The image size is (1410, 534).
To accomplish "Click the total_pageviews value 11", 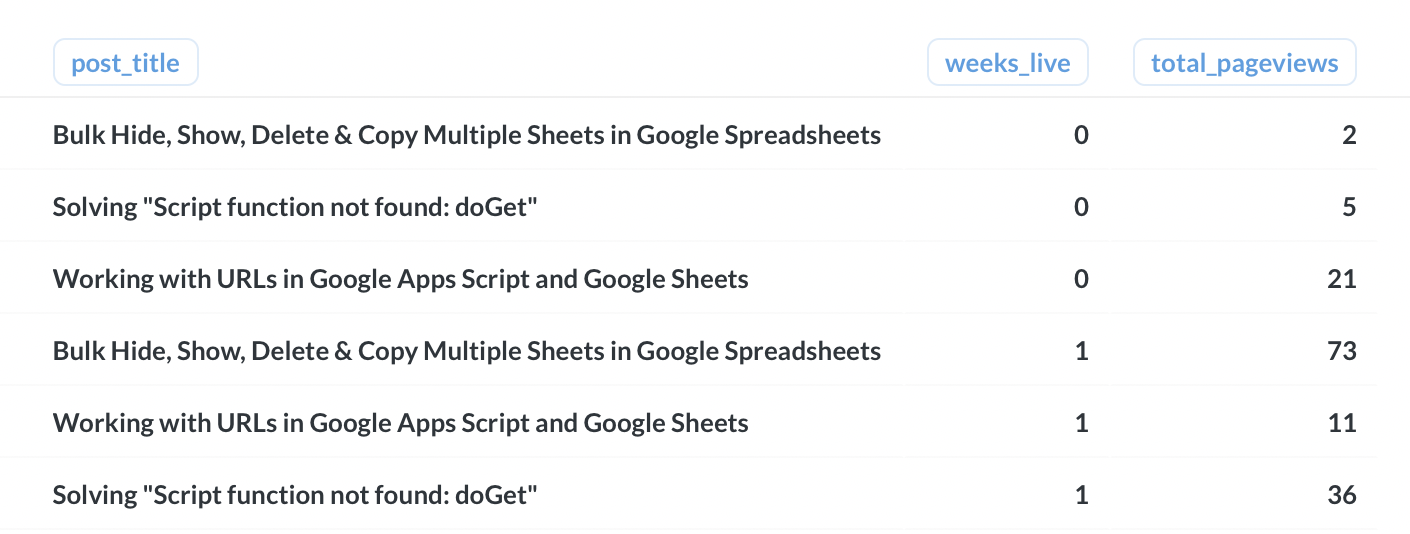I will [1342, 423].
